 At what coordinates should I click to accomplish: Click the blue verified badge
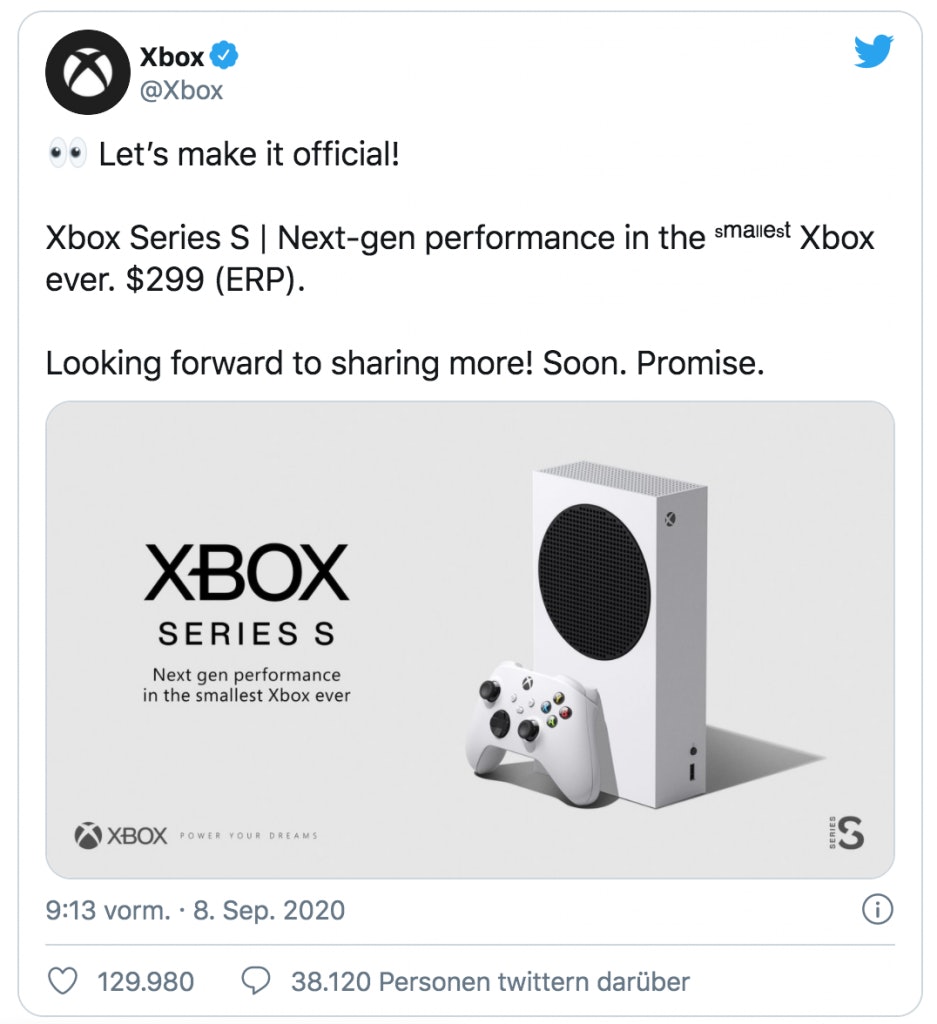[225, 57]
